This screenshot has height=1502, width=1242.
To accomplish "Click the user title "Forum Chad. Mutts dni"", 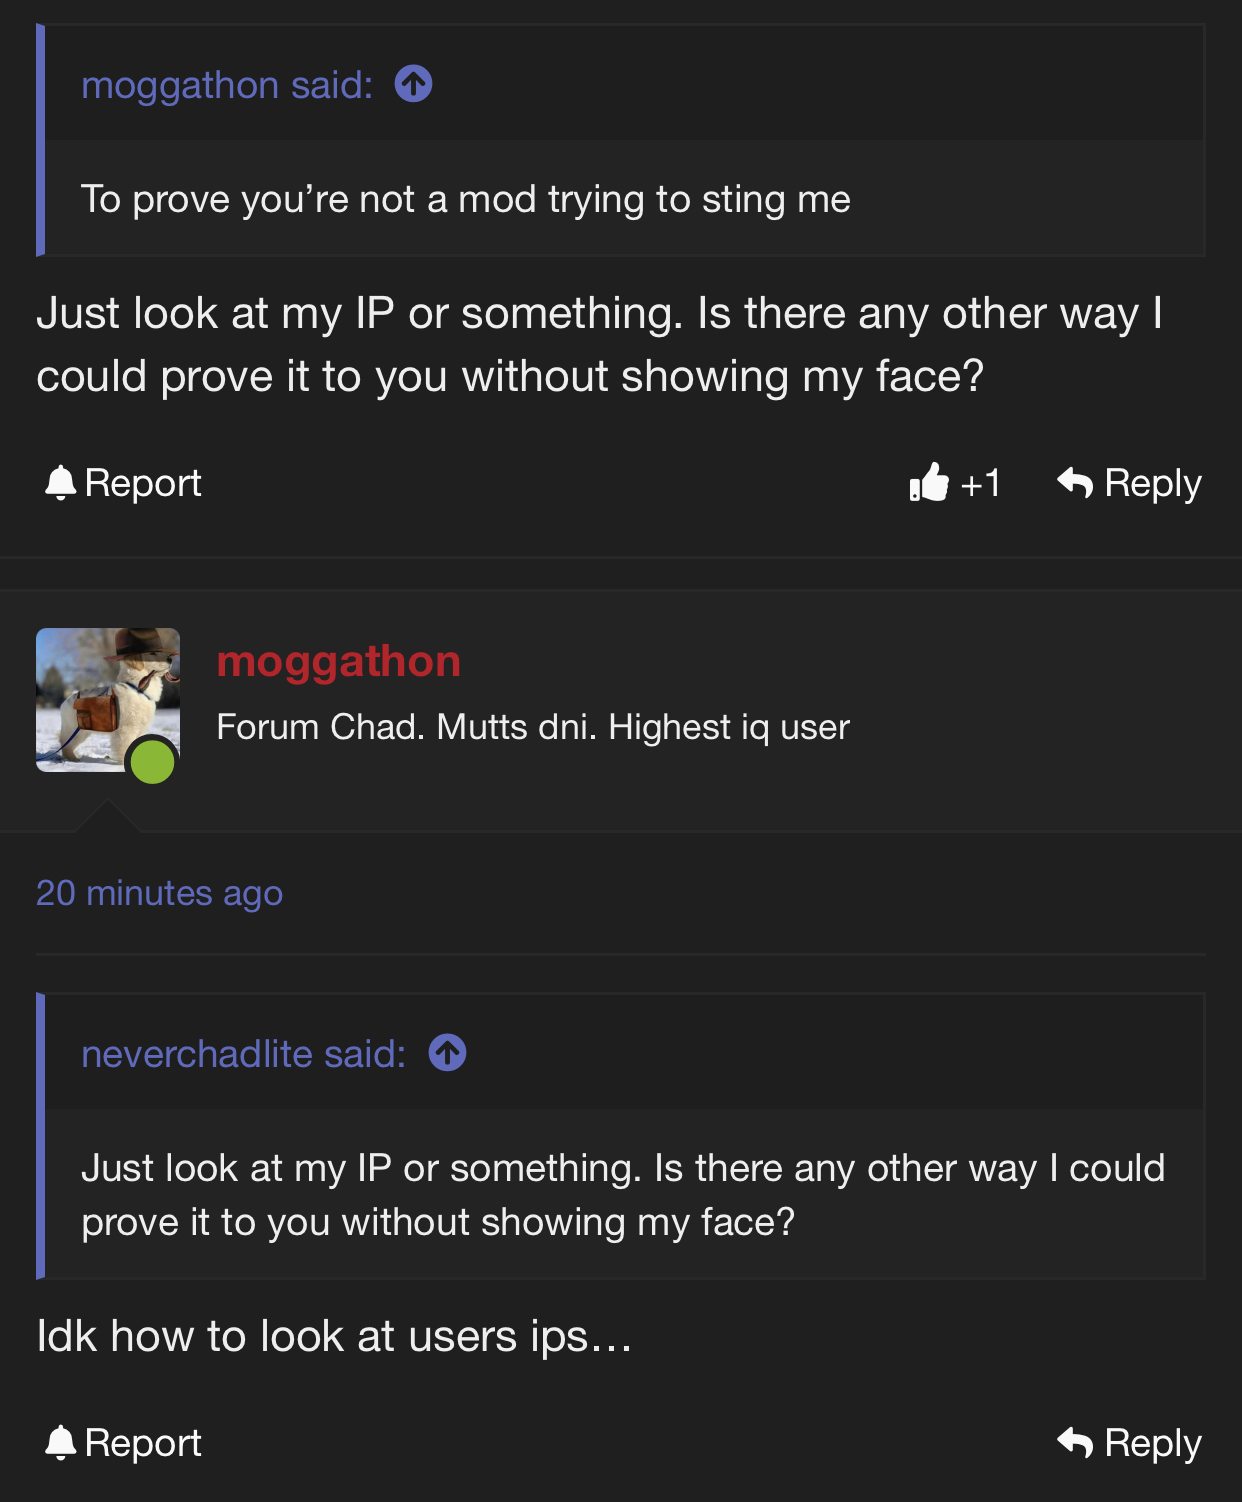I will click(532, 727).
